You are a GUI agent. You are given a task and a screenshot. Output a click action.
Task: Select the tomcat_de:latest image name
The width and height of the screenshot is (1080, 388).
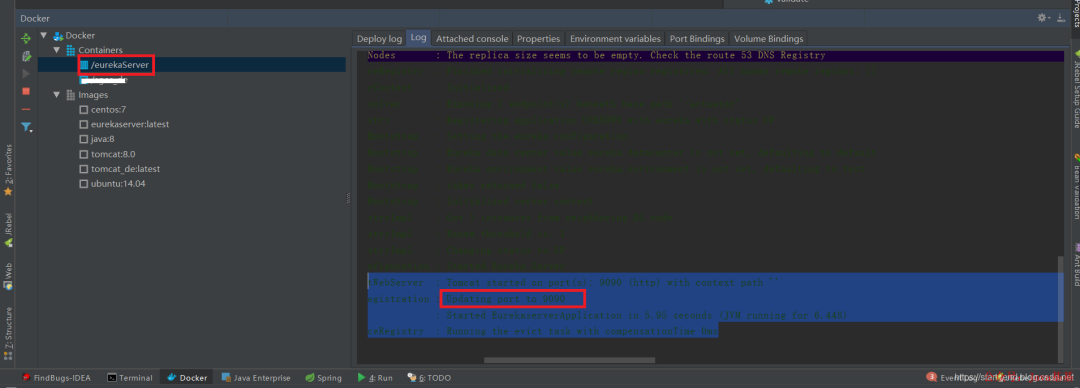pos(125,169)
